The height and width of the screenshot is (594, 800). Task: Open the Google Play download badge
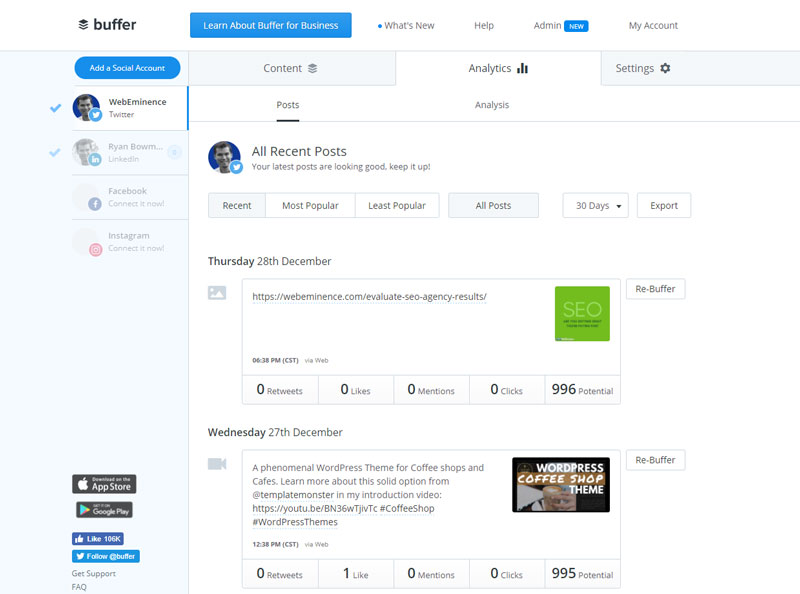coord(105,510)
